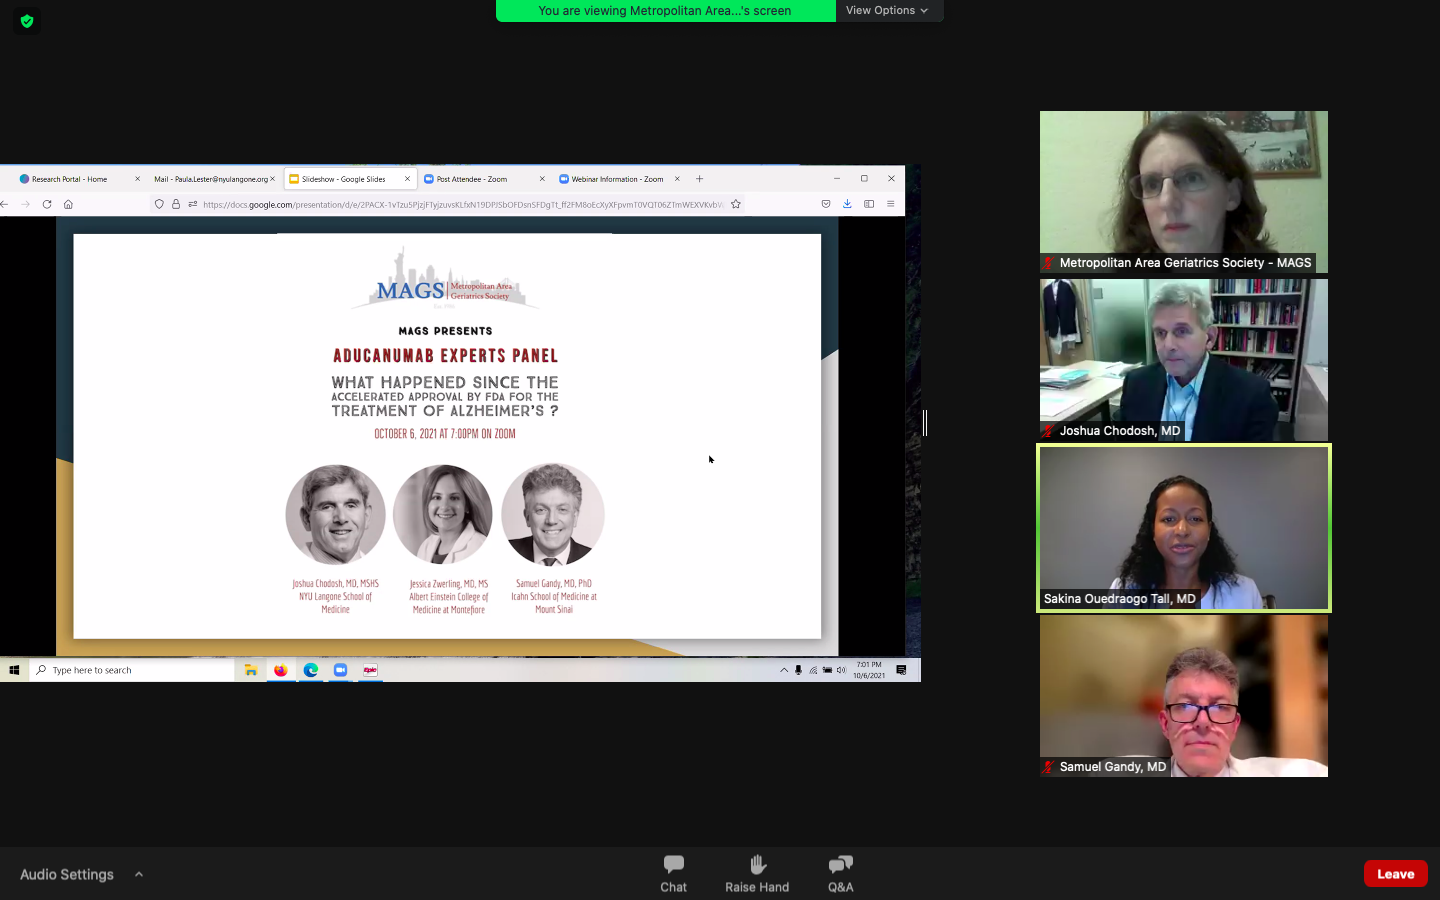Open the volume control in system tray

click(841, 670)
